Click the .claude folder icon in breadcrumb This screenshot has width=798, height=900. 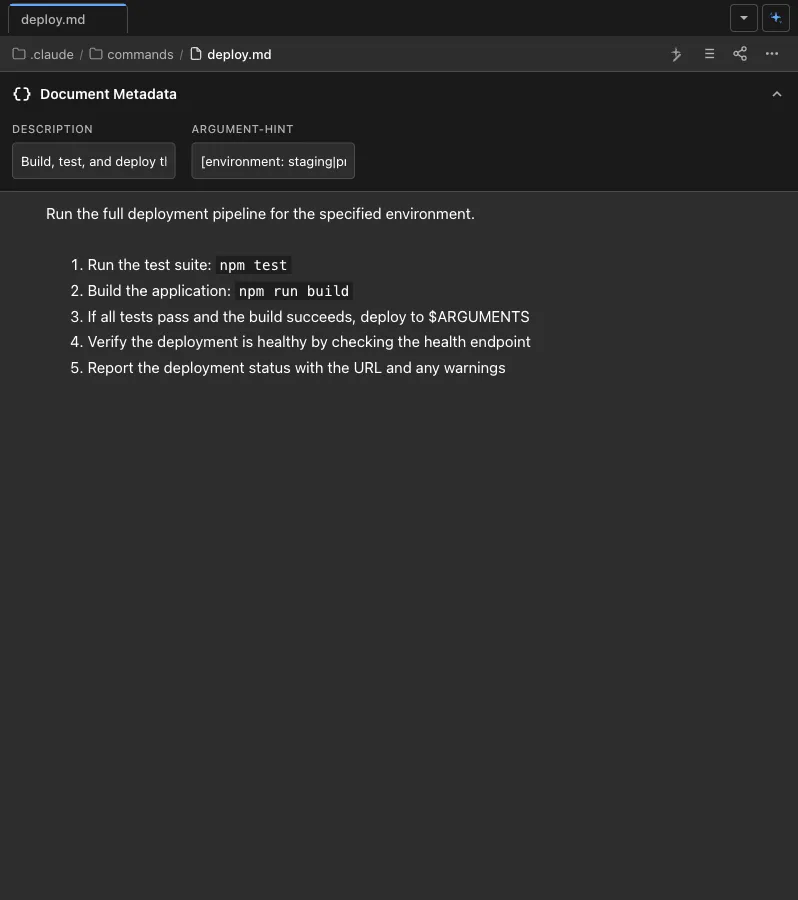pos(19,54)
